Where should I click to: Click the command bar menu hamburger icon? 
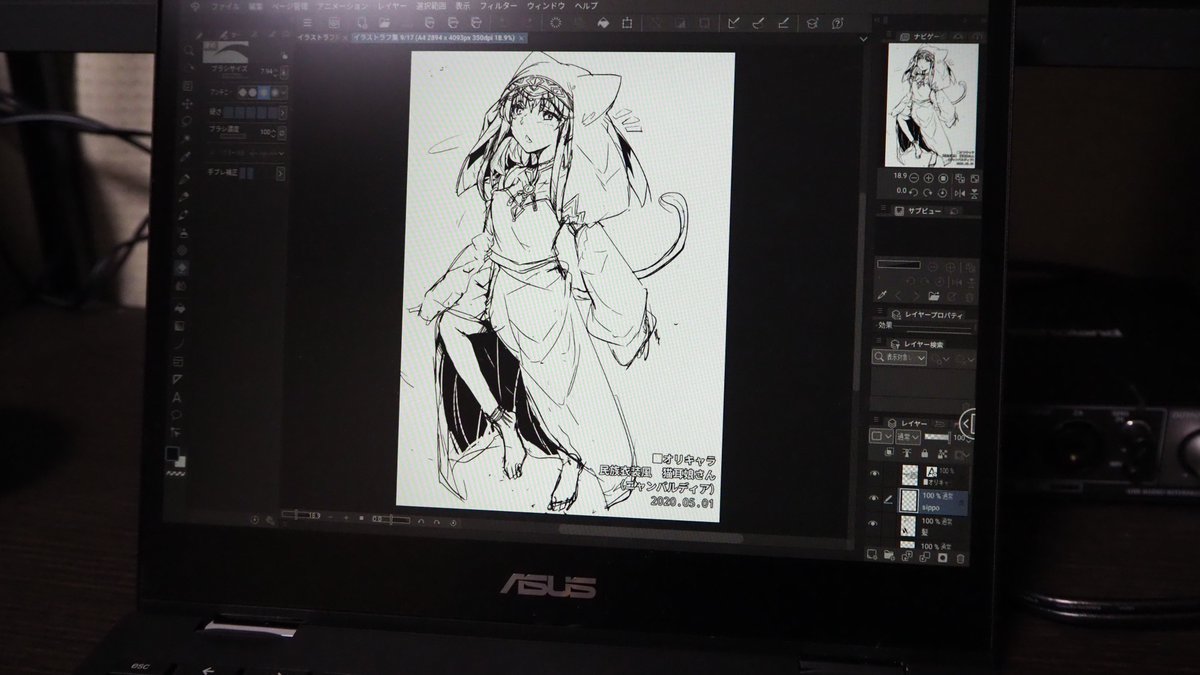[308, 23]
